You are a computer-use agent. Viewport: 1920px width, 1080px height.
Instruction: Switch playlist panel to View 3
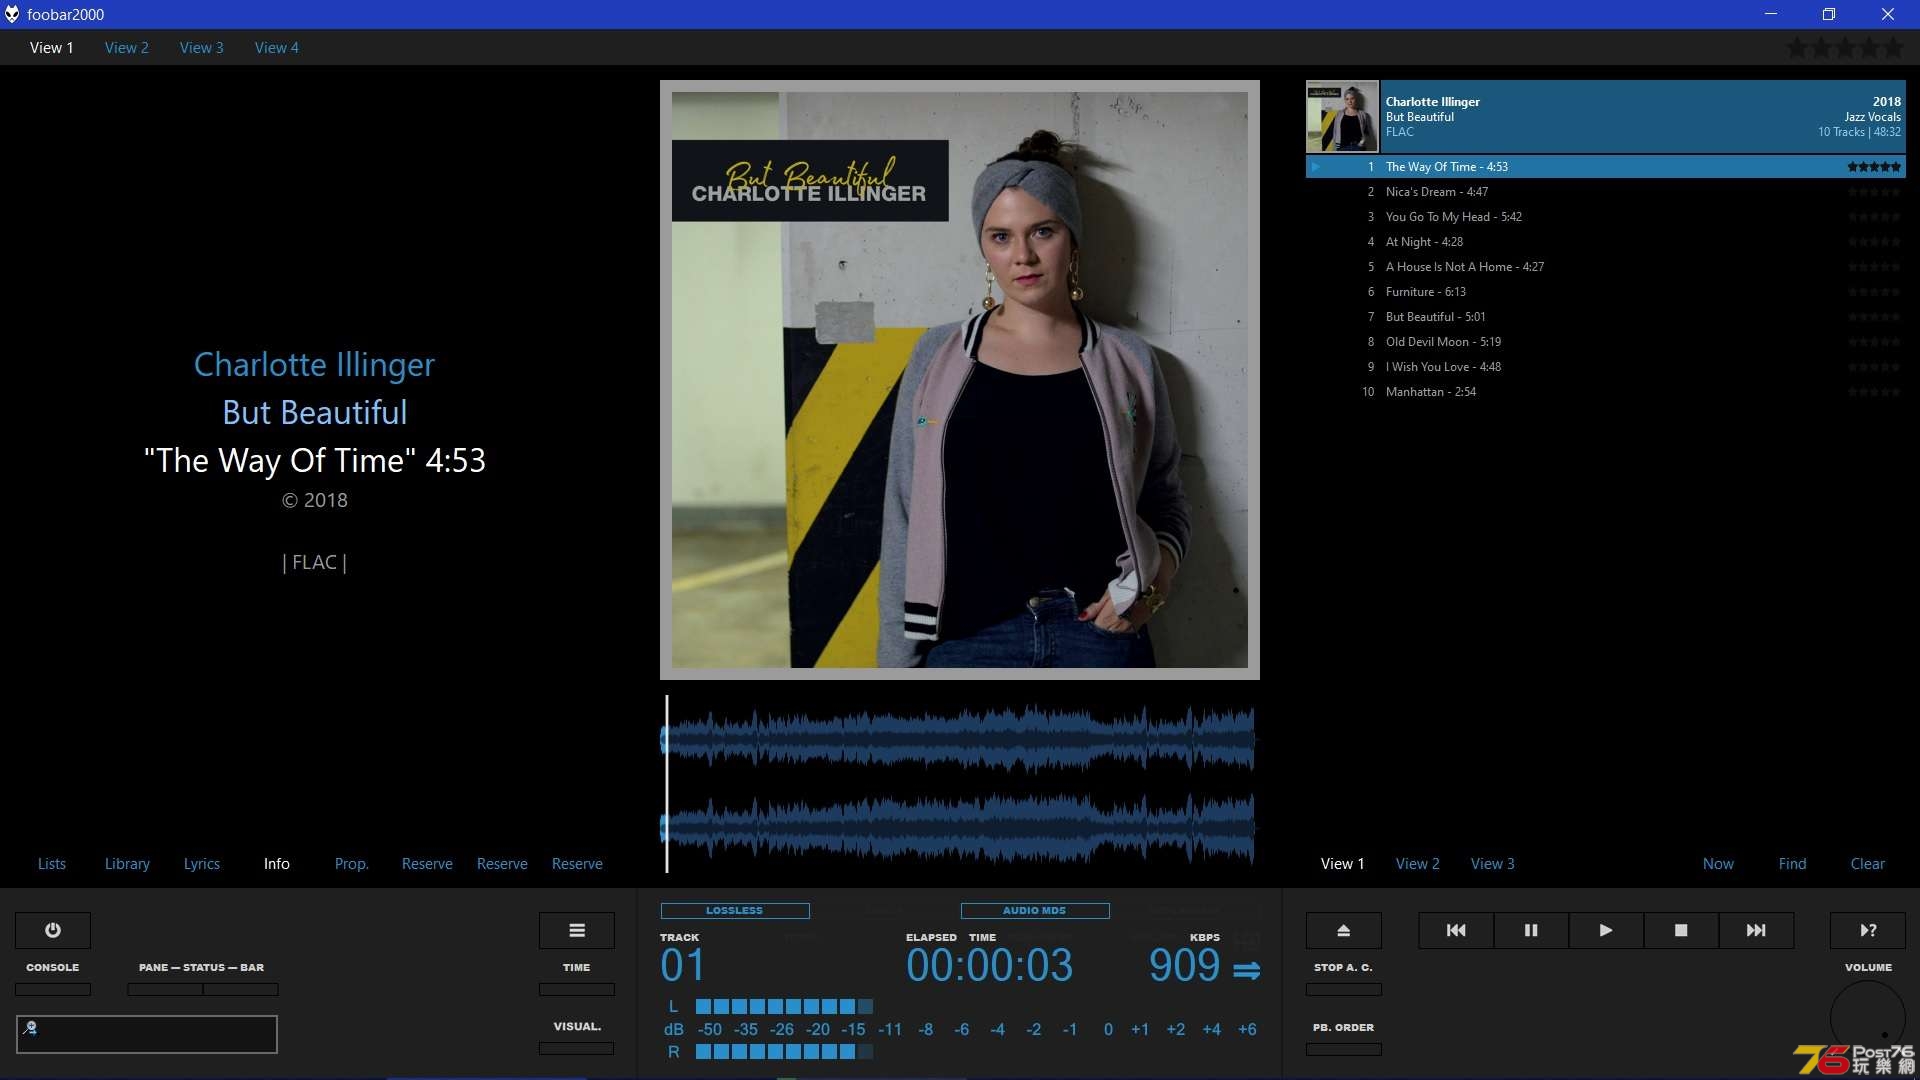pyautogui.click(x=1493, y=863)
